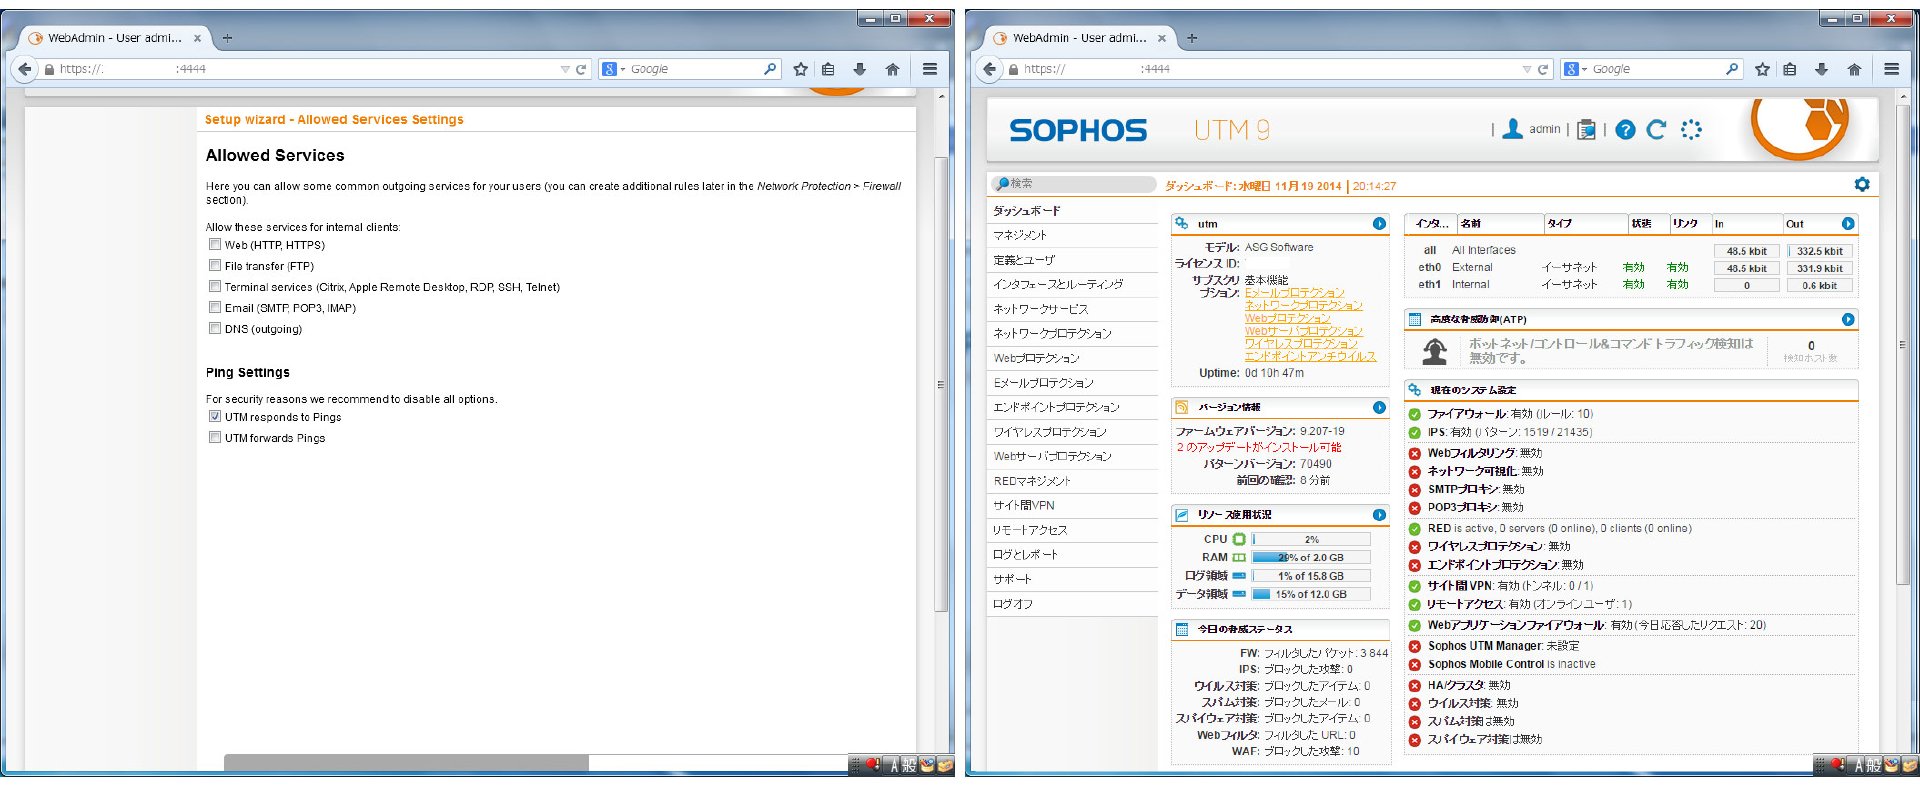
Task: Click the CPU usage bar
Action: [1310, 539]
